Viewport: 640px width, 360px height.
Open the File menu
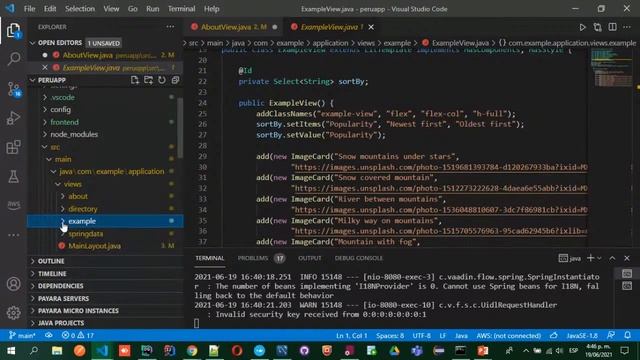point(29,9)
